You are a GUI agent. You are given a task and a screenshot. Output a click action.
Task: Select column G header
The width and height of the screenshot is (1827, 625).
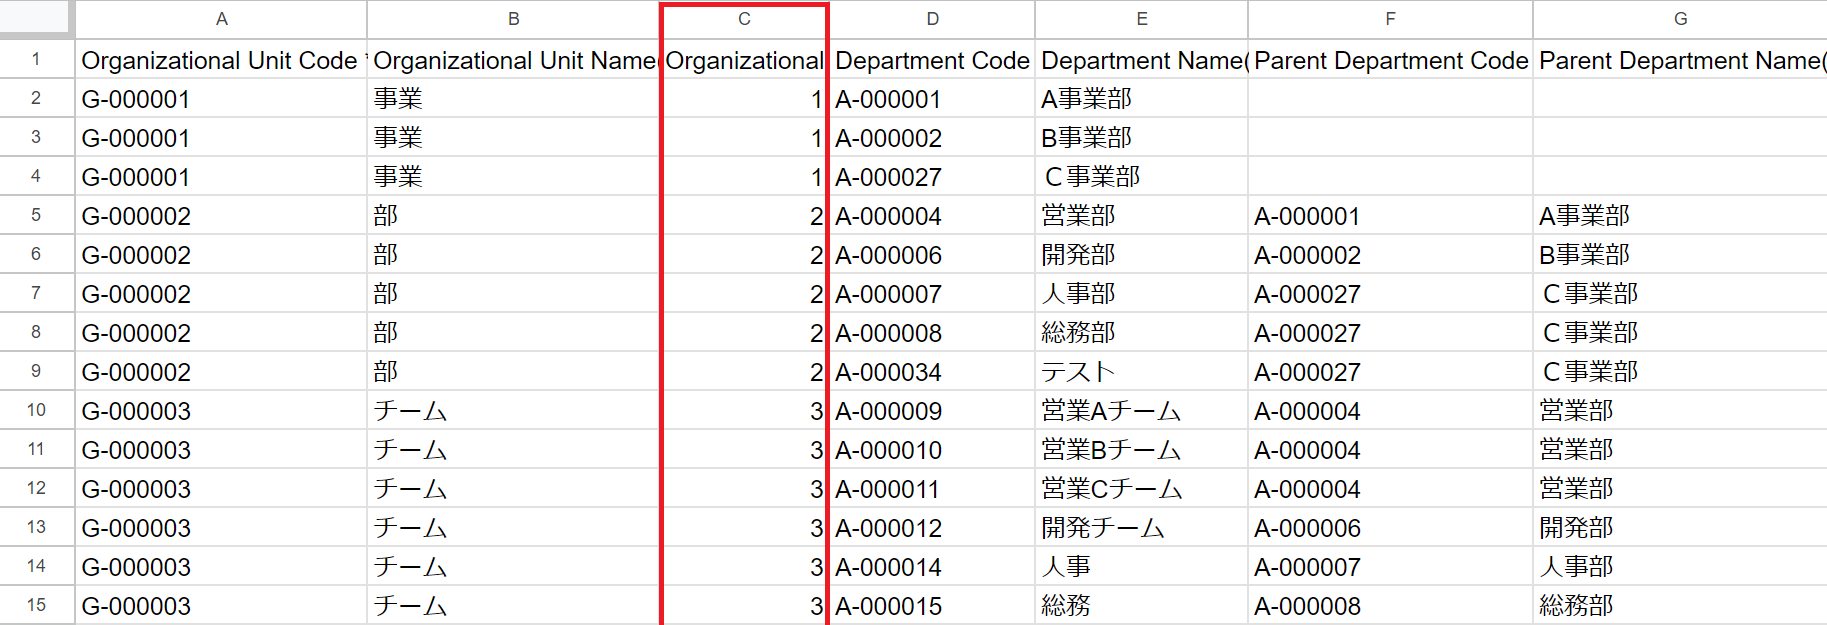[1680, 19]
